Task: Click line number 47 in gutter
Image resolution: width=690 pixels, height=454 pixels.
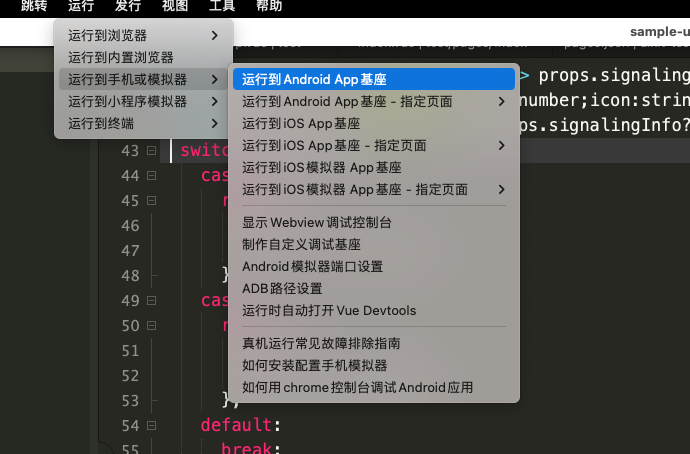Action: (x=130, y=251)
